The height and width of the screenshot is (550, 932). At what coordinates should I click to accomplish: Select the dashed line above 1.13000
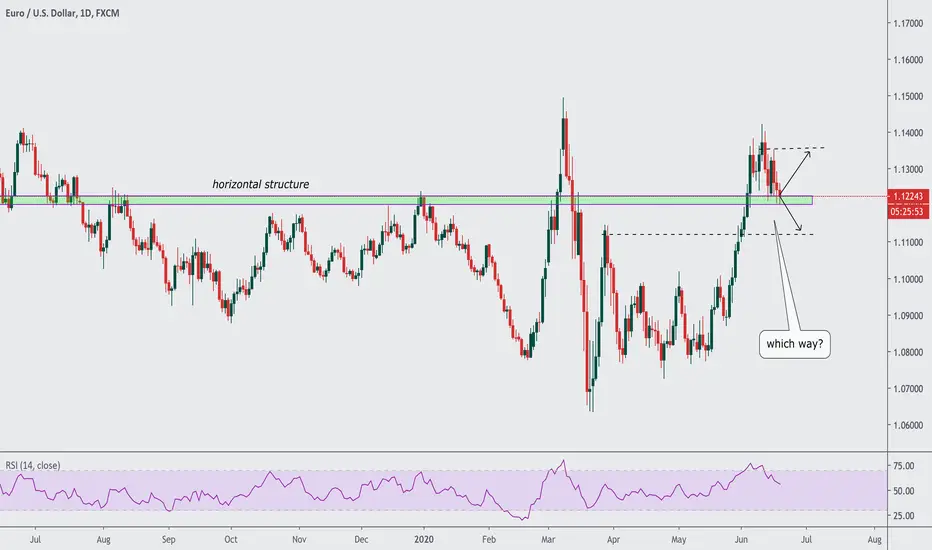pyautogui.click(x=795, y=147)
